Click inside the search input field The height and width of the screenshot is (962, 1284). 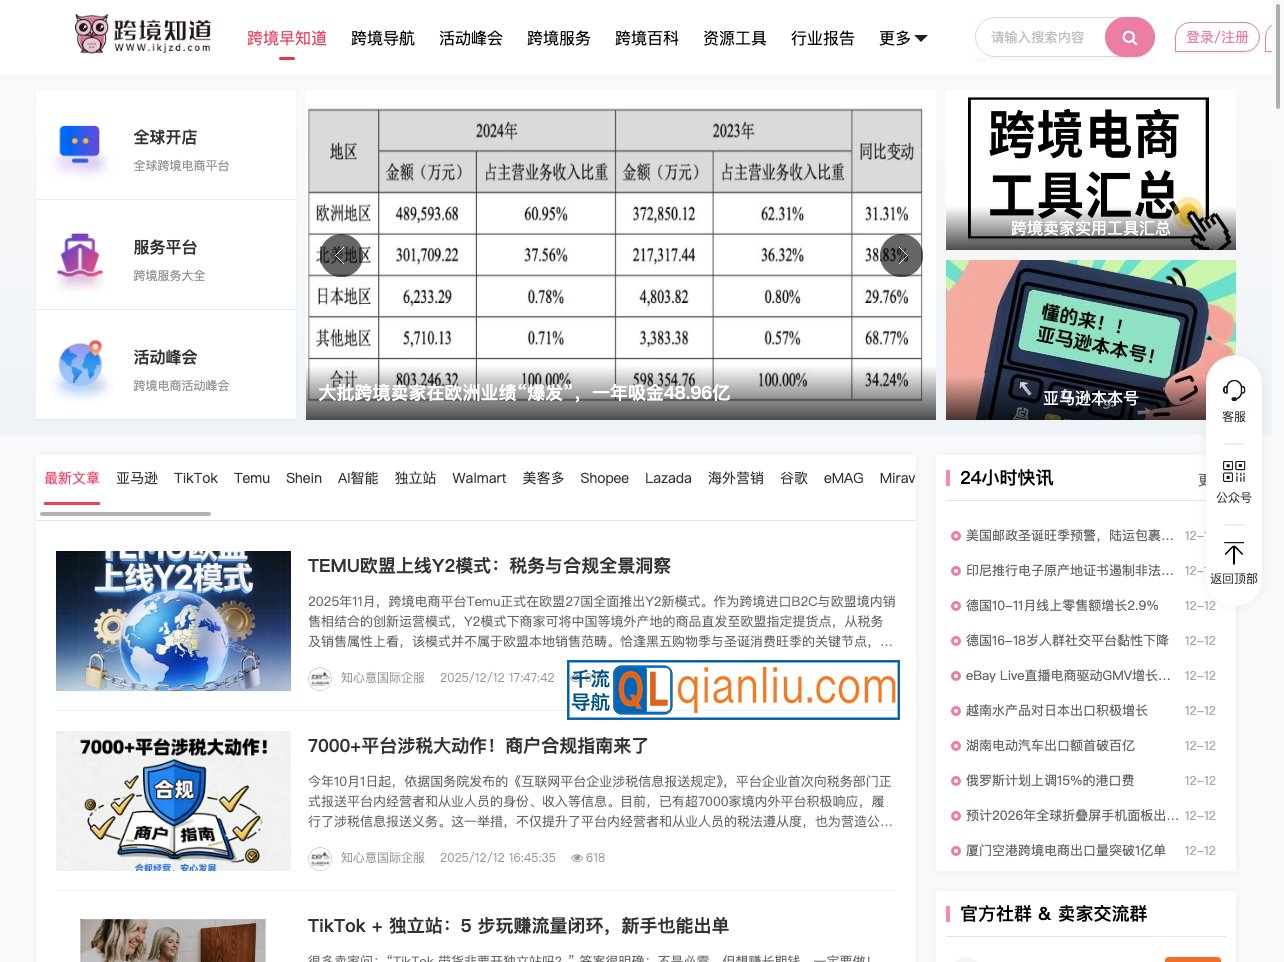tap(1040, 36)
